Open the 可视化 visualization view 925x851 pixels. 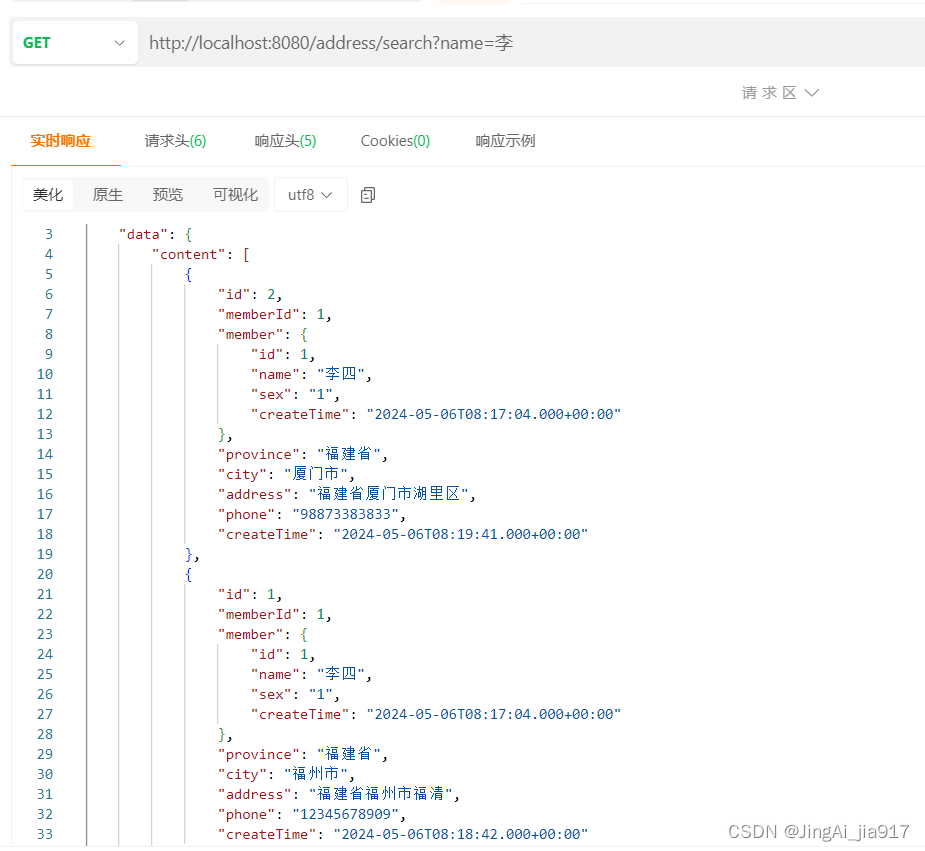click(234, 194)
